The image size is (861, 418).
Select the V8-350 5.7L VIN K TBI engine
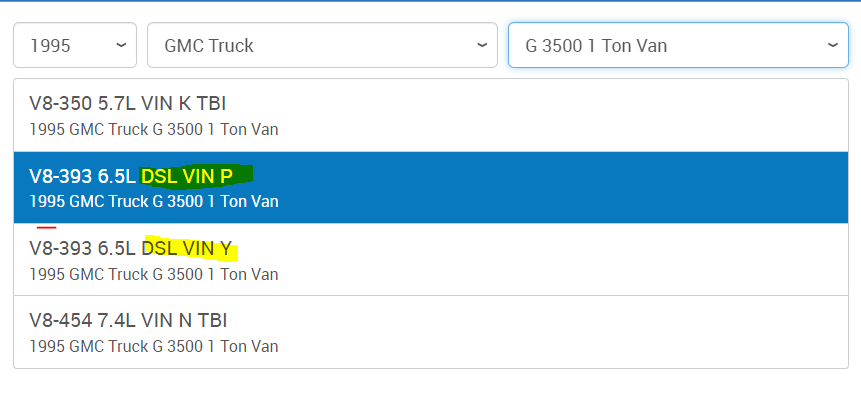[430, 115]
